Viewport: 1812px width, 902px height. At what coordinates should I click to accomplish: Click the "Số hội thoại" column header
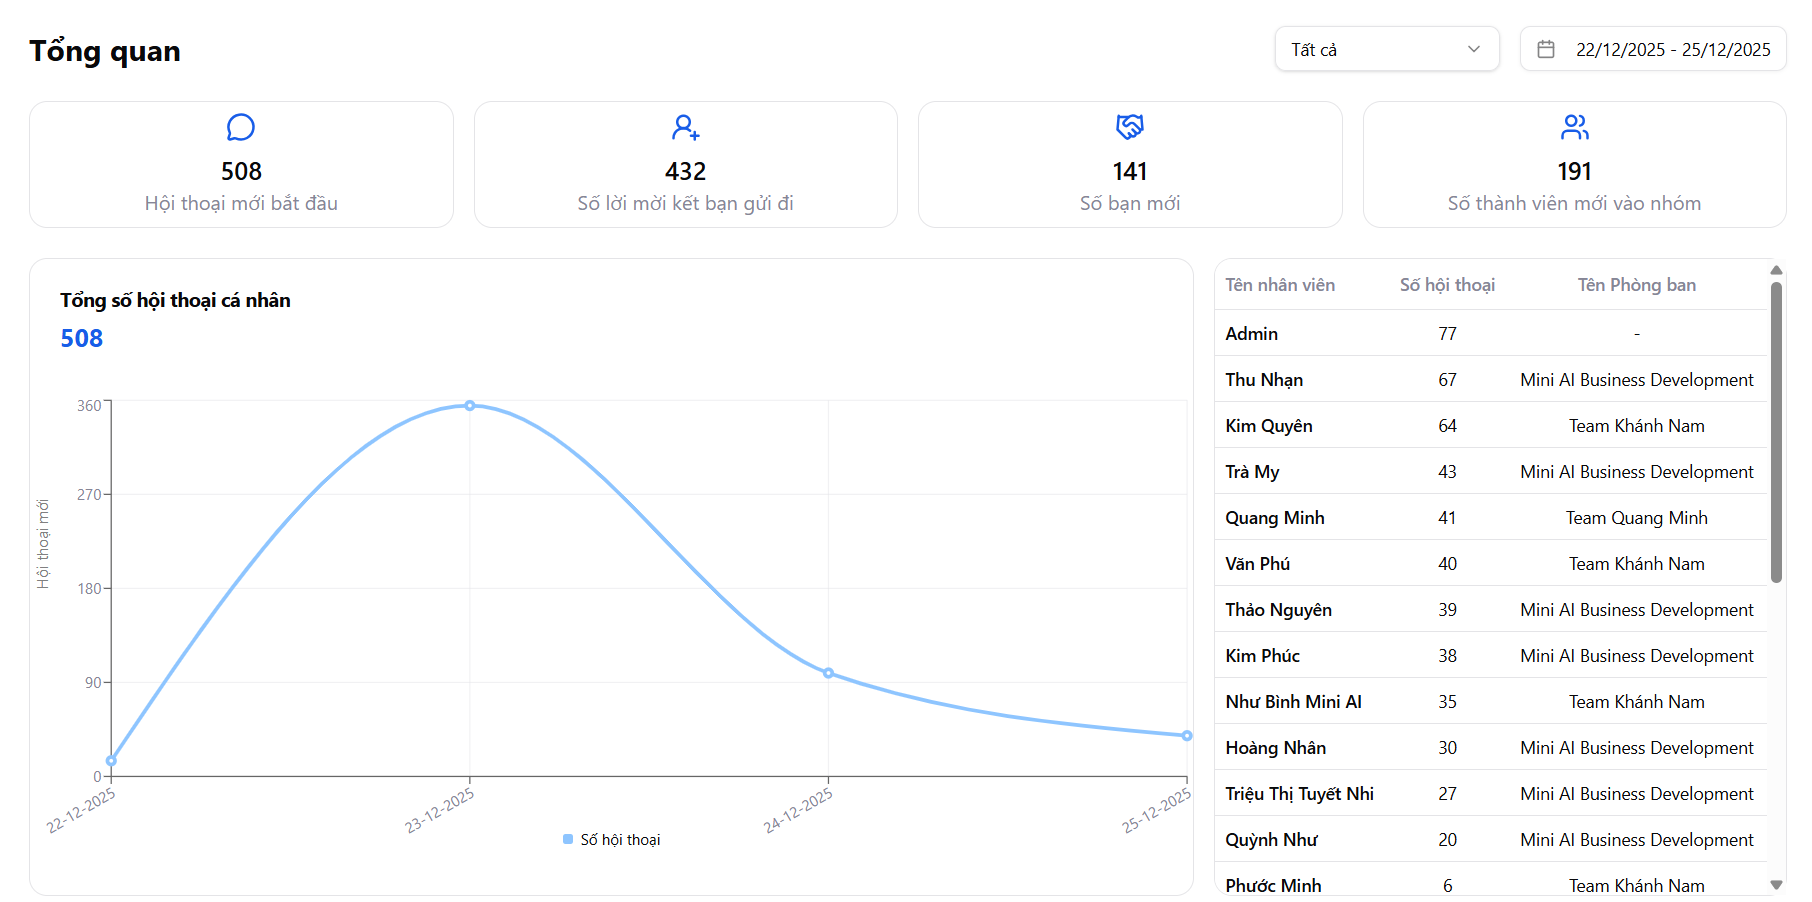[x=1447, y=285]
